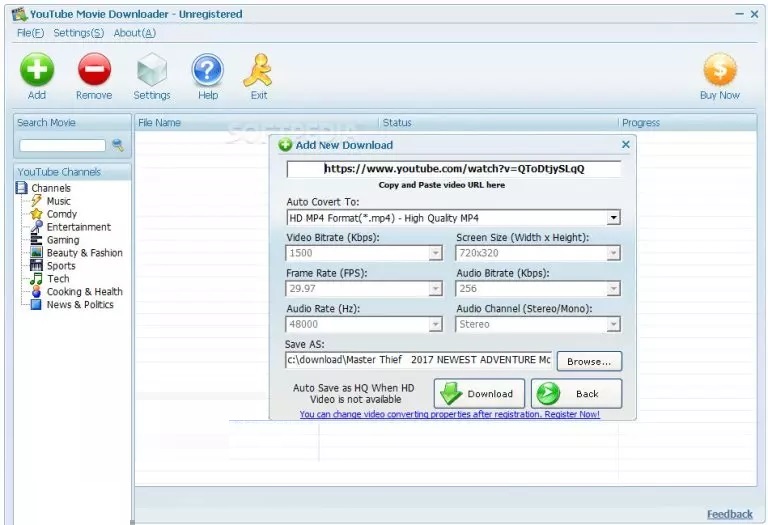Image resolution: width=768 pixels, height=525 pixels.
Task: Open Settings via the cube toolbar icon
Action: point(152,70)
